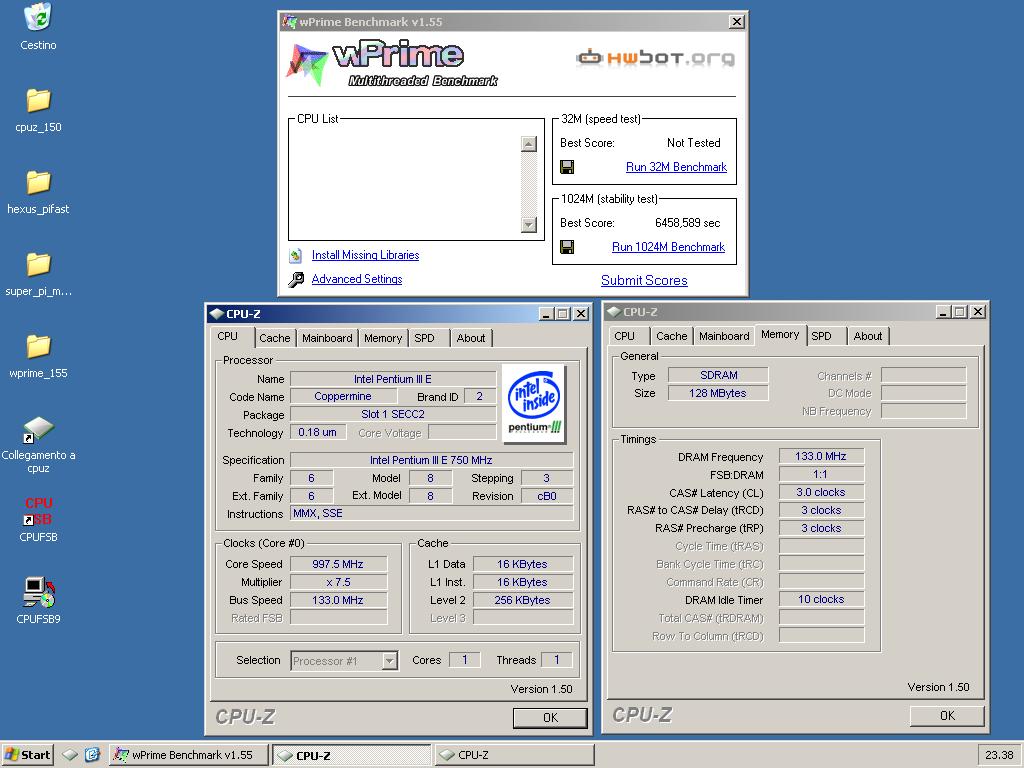The image size is (1024, 768).
Task: Click the Instructions value MMX, SSE
Action: (431, 513)
